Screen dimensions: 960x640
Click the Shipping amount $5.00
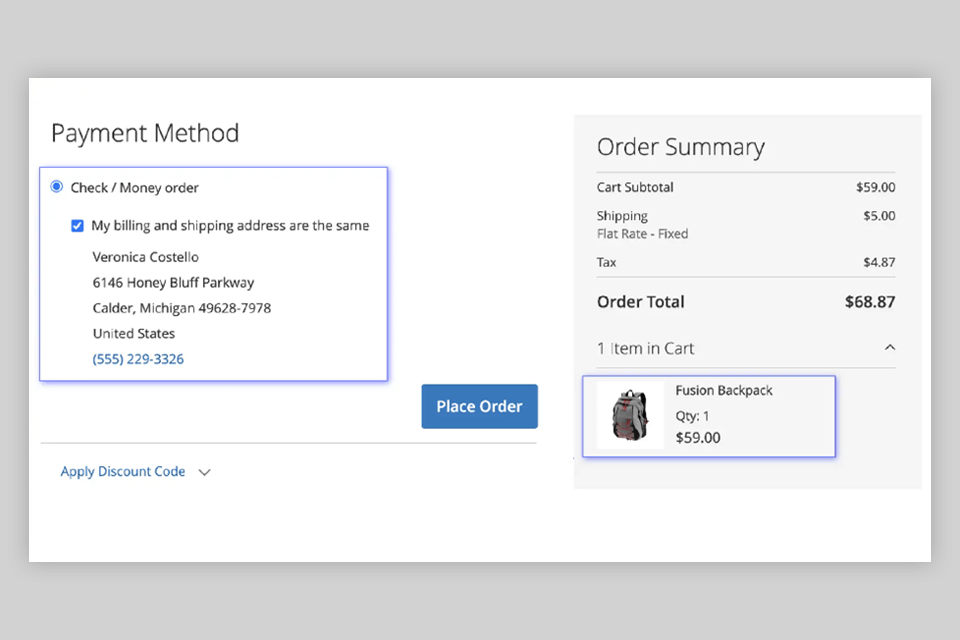pyautogui.click(x=879, y=216)
